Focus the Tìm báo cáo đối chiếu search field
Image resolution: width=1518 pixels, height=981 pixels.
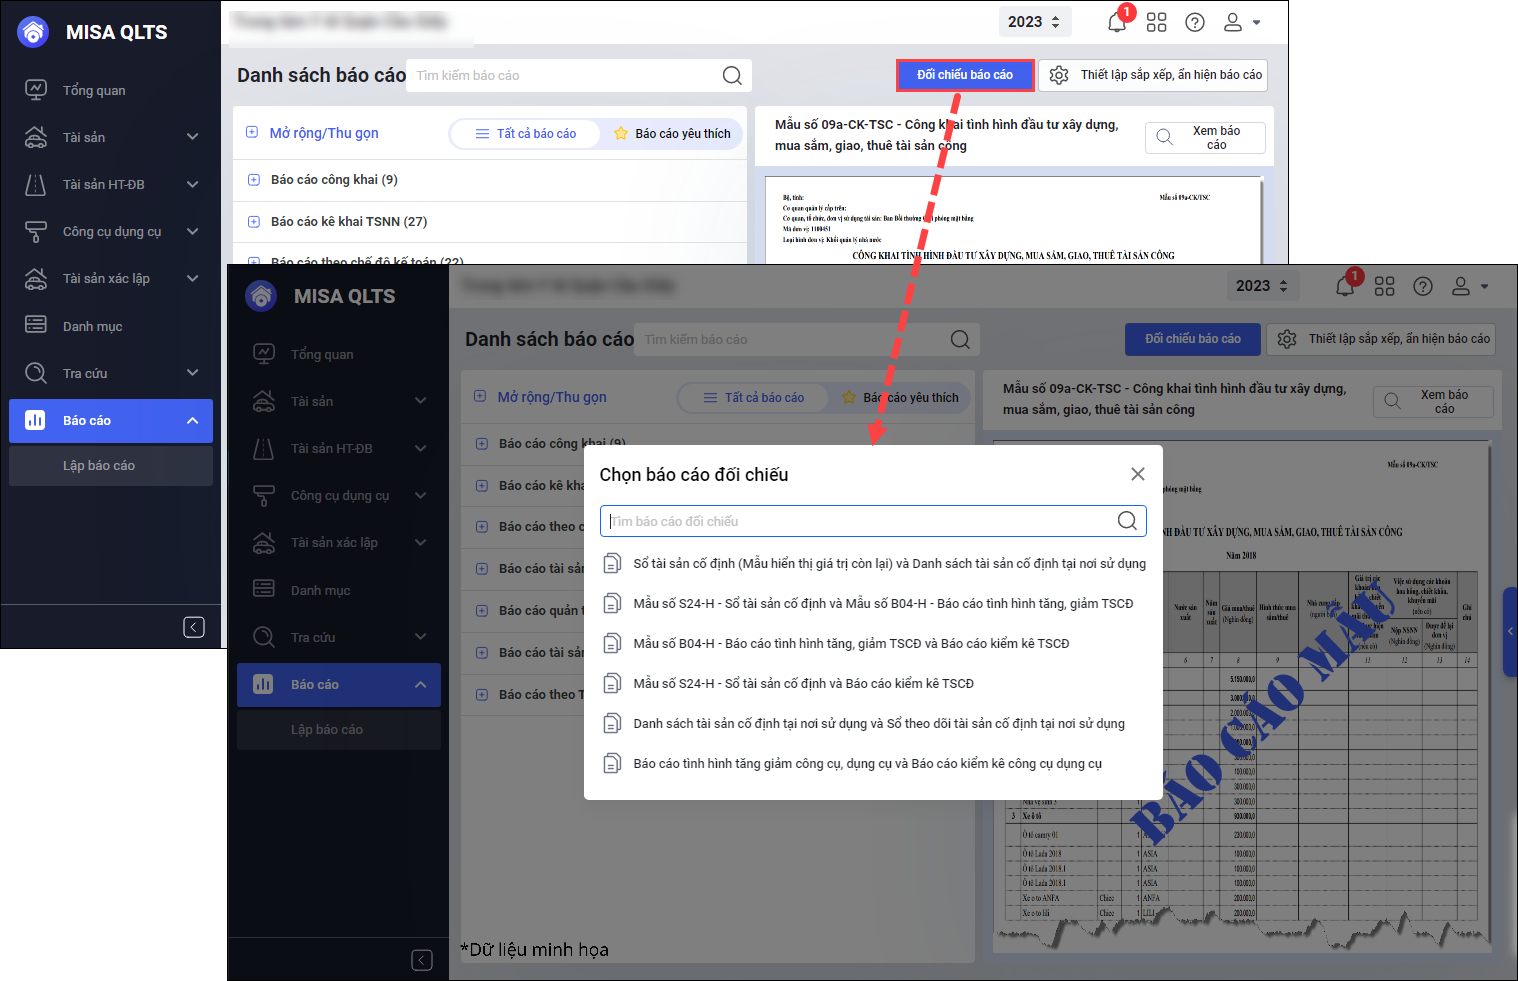(x=860, y=521)
